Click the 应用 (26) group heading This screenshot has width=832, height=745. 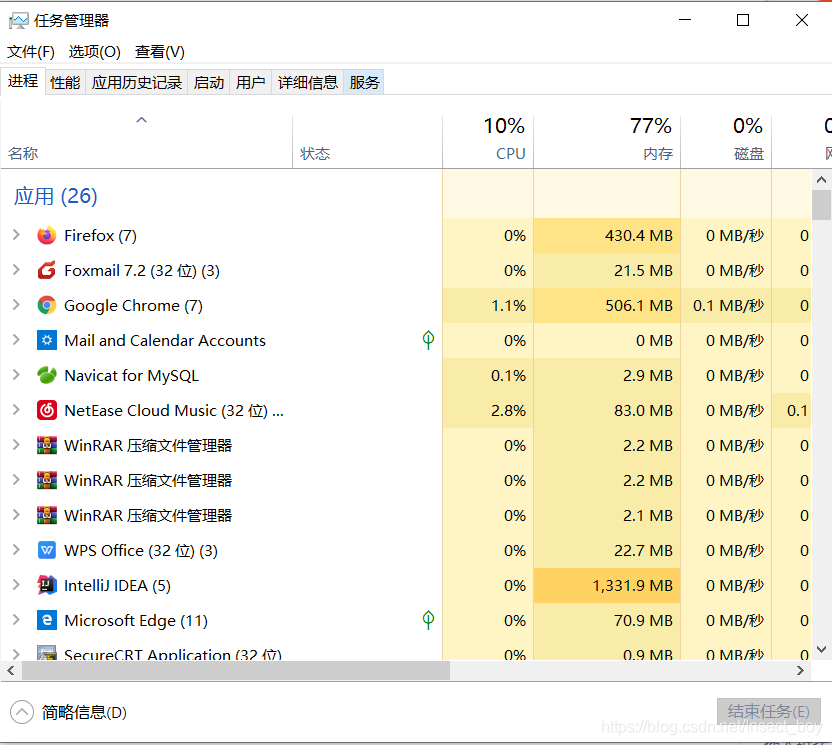pos(55,196)
